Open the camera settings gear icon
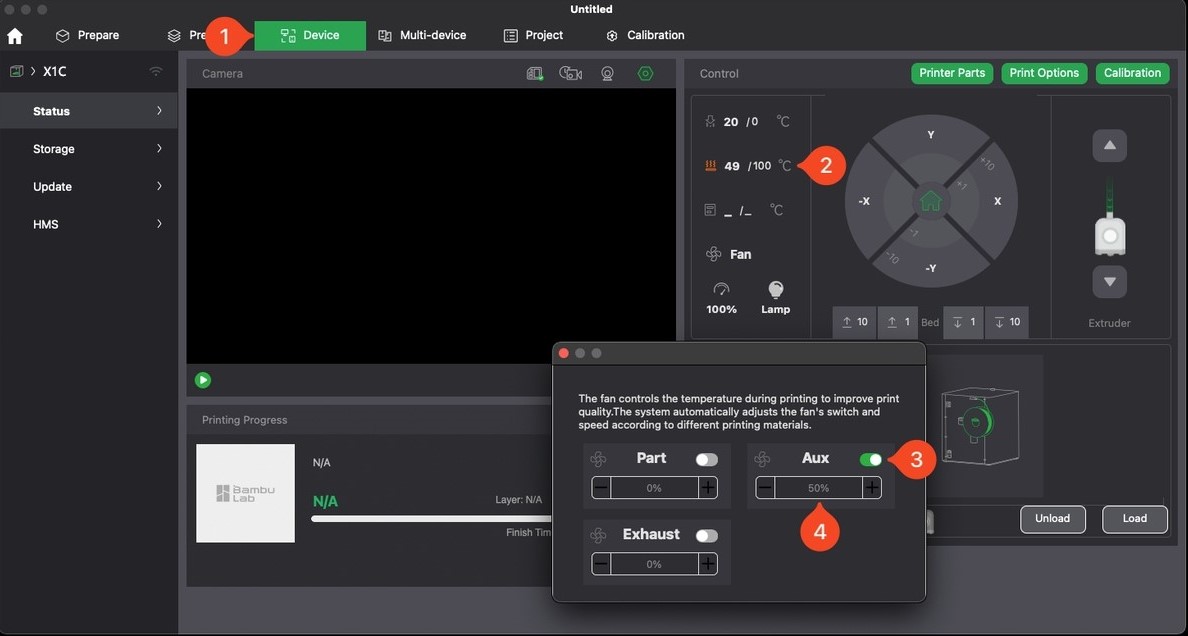This screenshot has height=636, width=1188. [645, 73]
